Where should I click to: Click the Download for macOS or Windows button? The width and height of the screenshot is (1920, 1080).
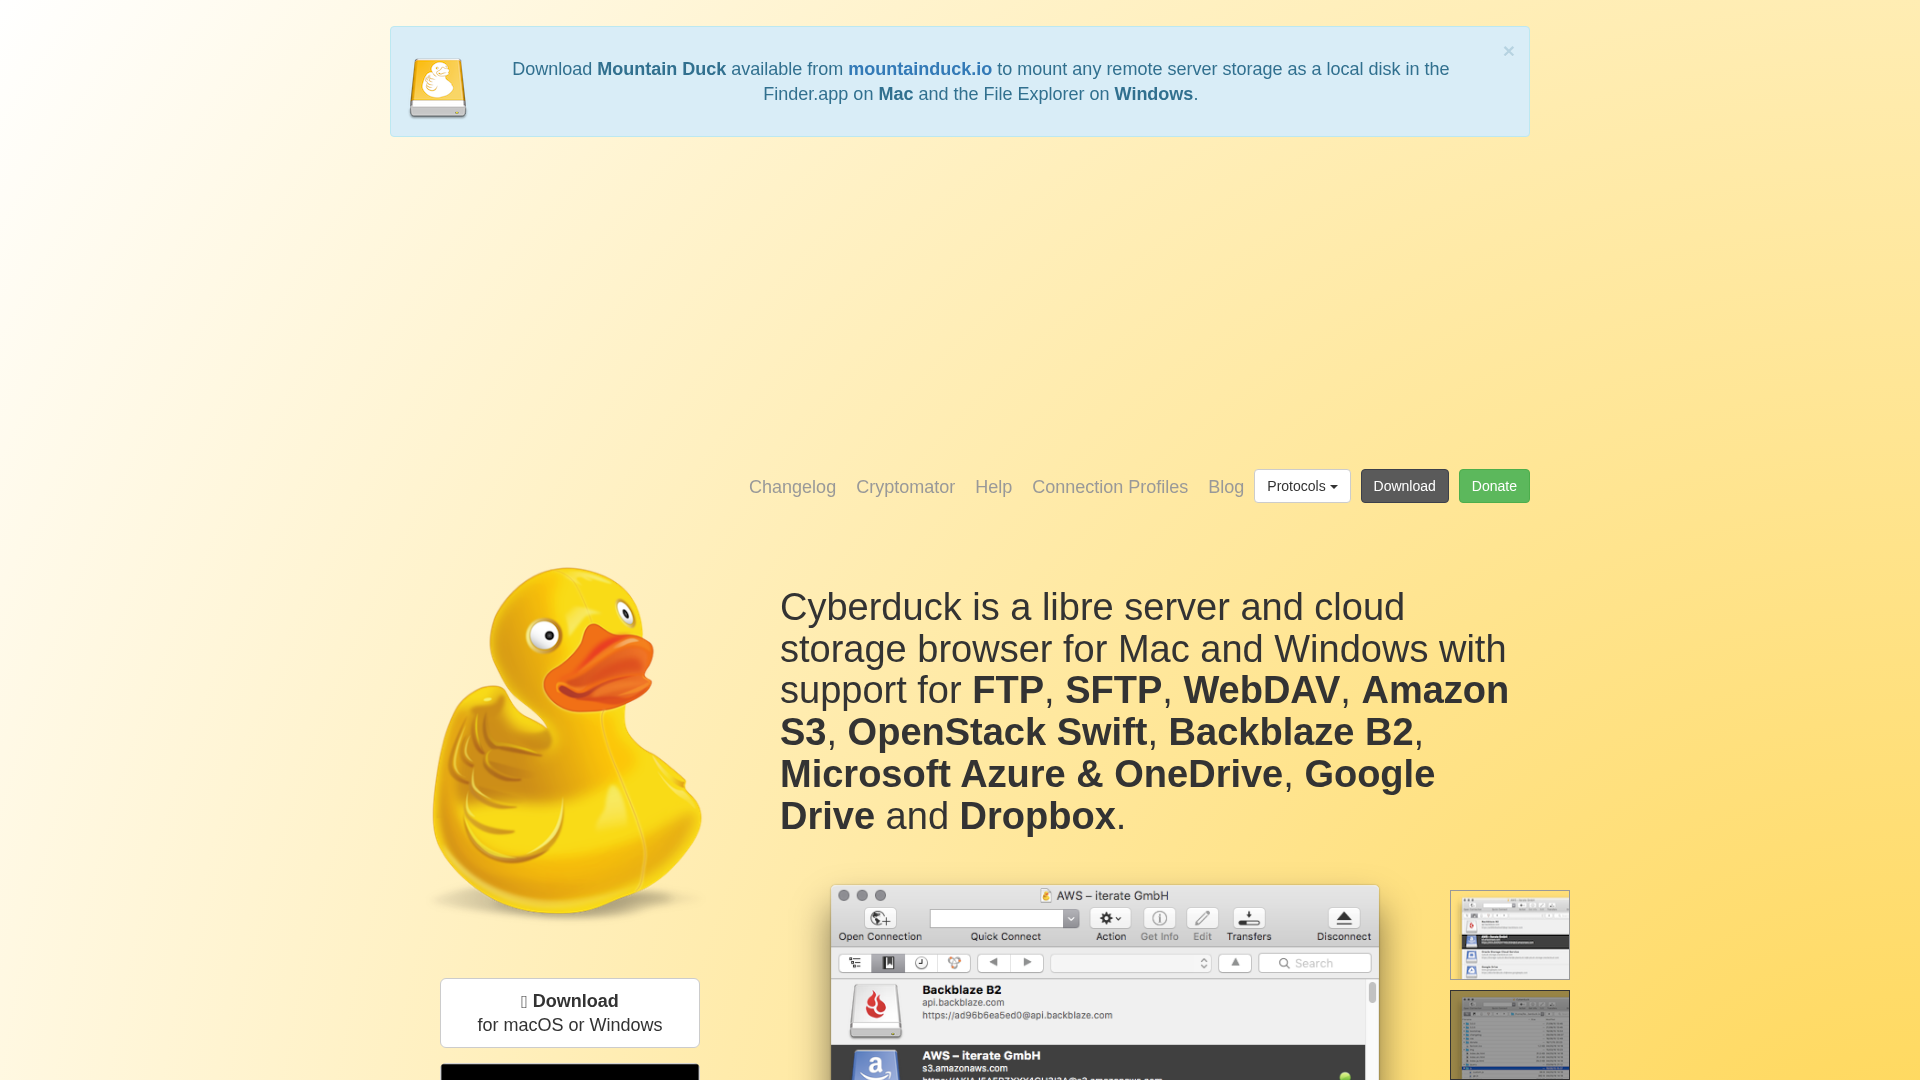tap(570, 1013)
